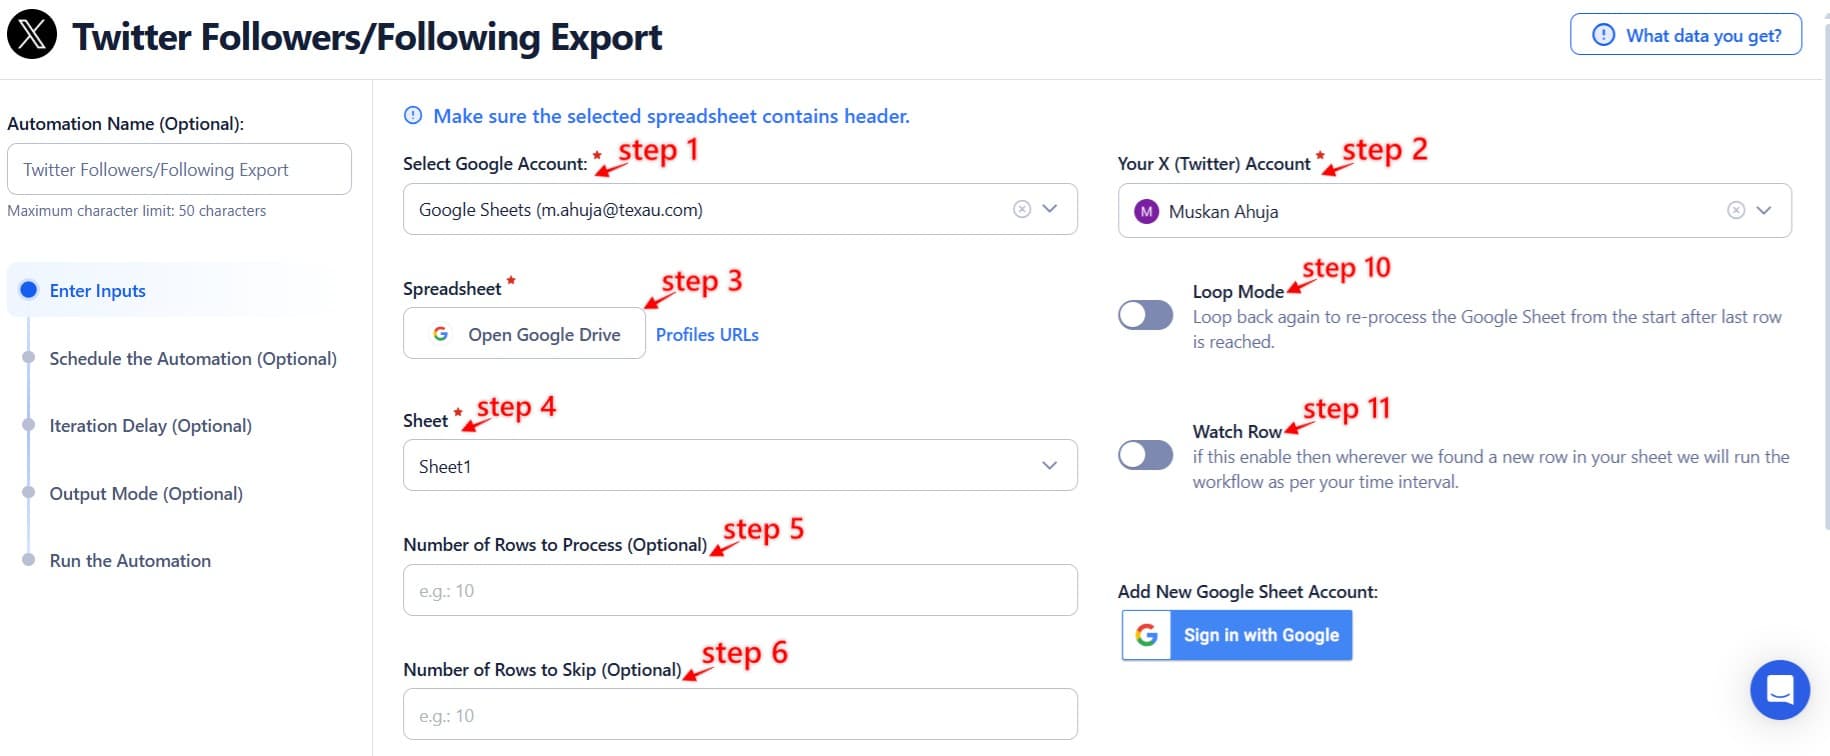1830x756 pixels.
Task: Click Muskan Ahuja's purple avatar icon
Action: coord(1148,211)
